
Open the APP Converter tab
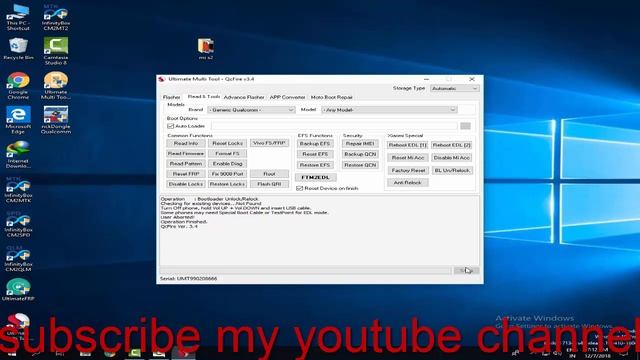287,97
